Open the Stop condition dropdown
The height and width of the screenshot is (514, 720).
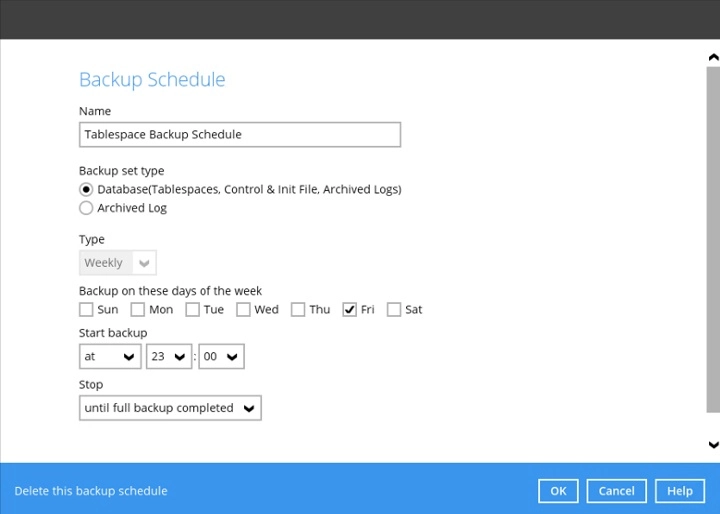point(170,408)
